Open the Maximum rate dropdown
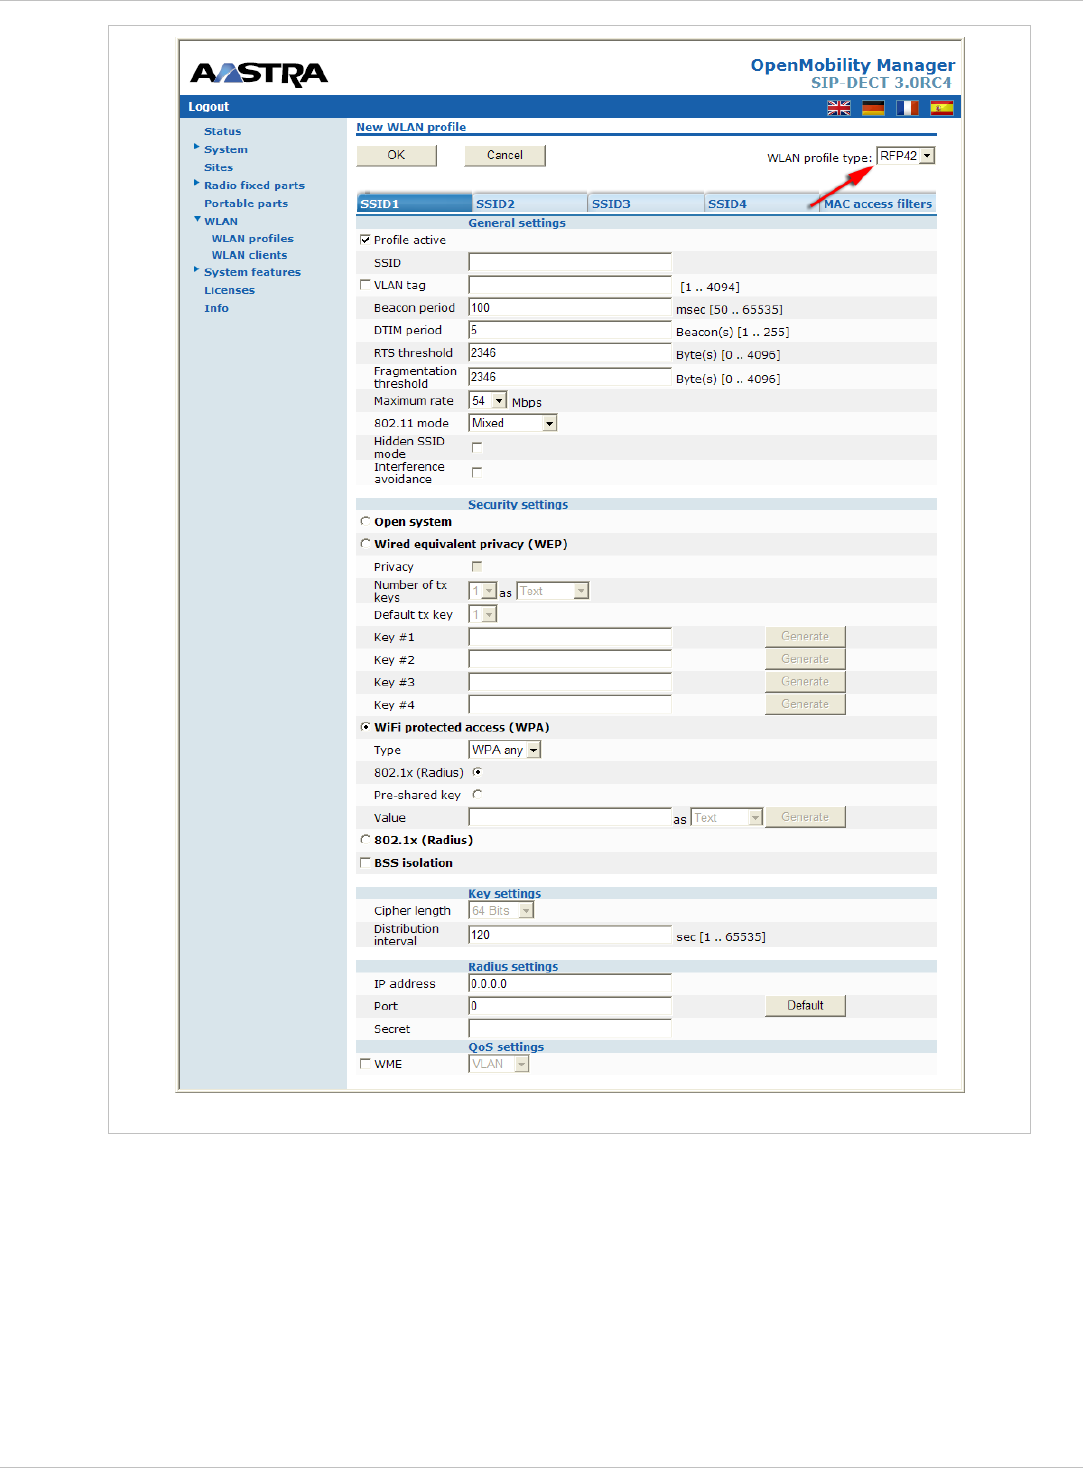 tap(488, 401)
